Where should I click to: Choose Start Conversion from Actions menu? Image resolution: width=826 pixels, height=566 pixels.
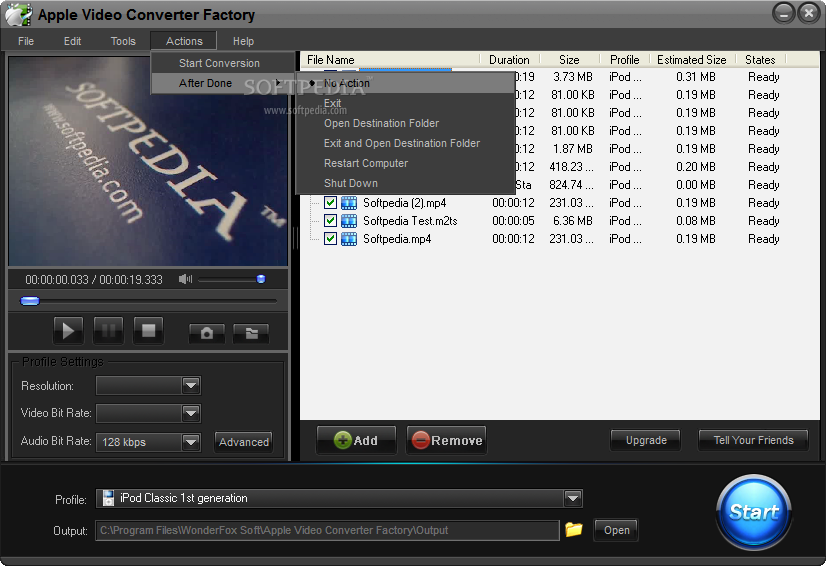click(x=223, y=63)
